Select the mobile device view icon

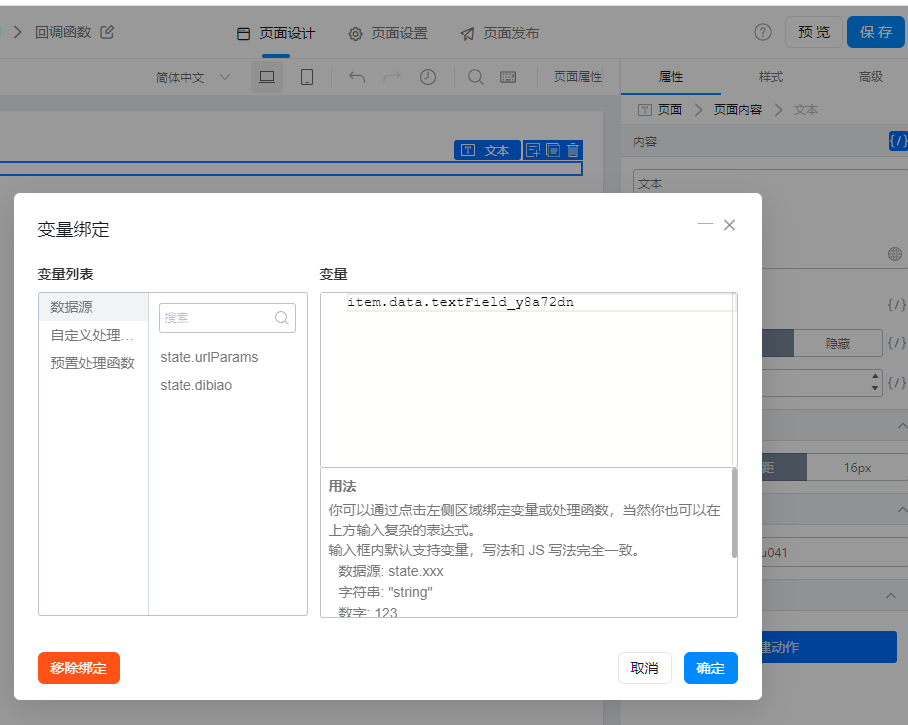pos(307,77)
